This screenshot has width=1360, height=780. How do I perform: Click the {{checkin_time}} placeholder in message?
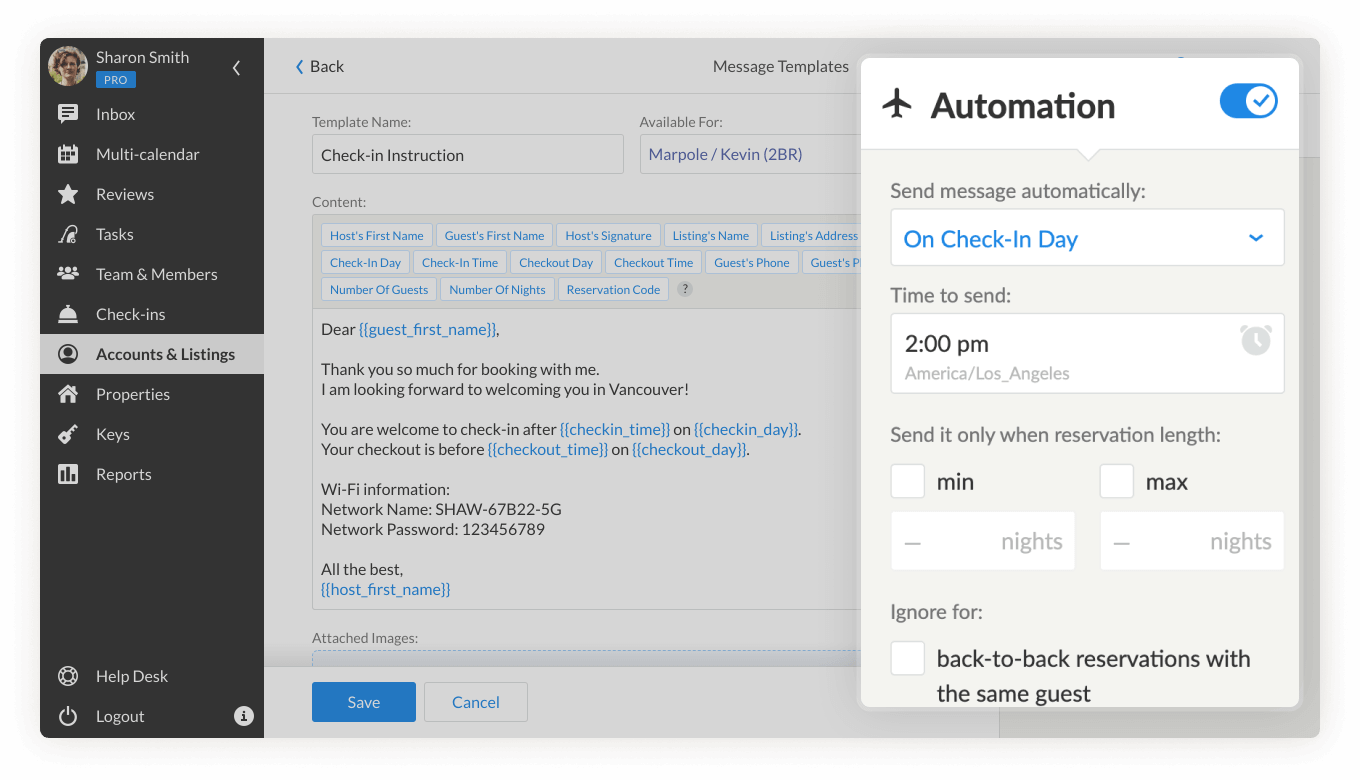tap(615, 429)
